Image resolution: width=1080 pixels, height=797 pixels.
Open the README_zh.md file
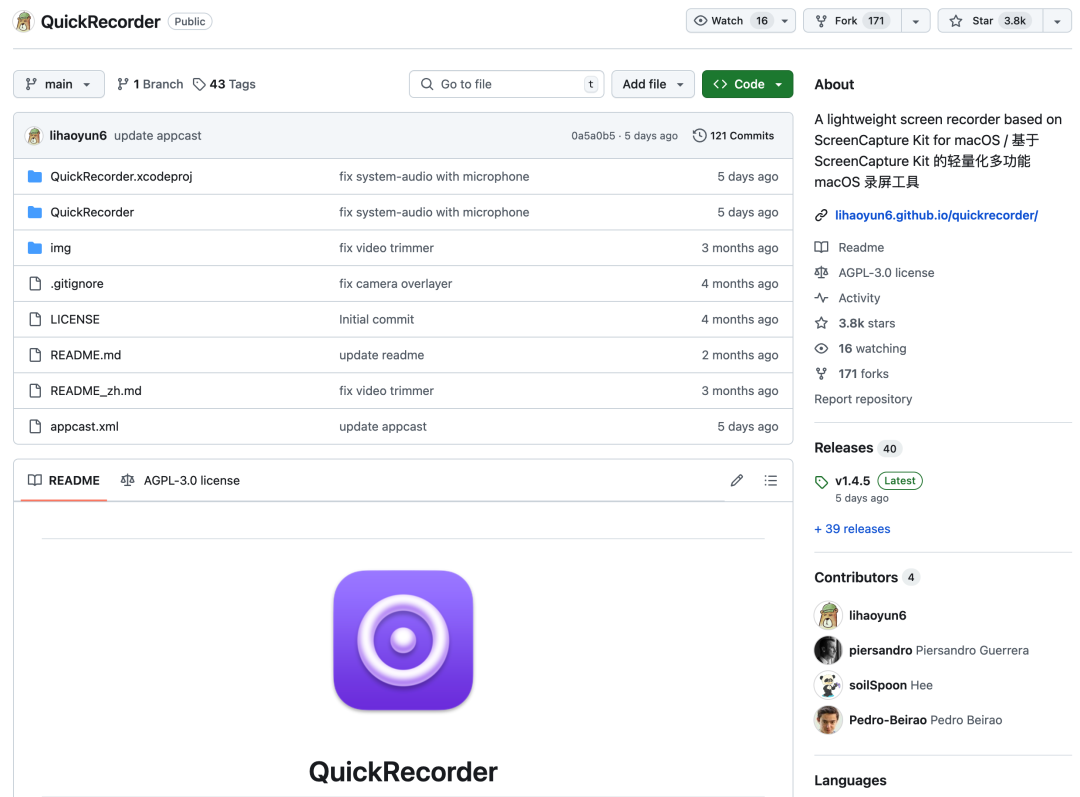tap(96, 391)
